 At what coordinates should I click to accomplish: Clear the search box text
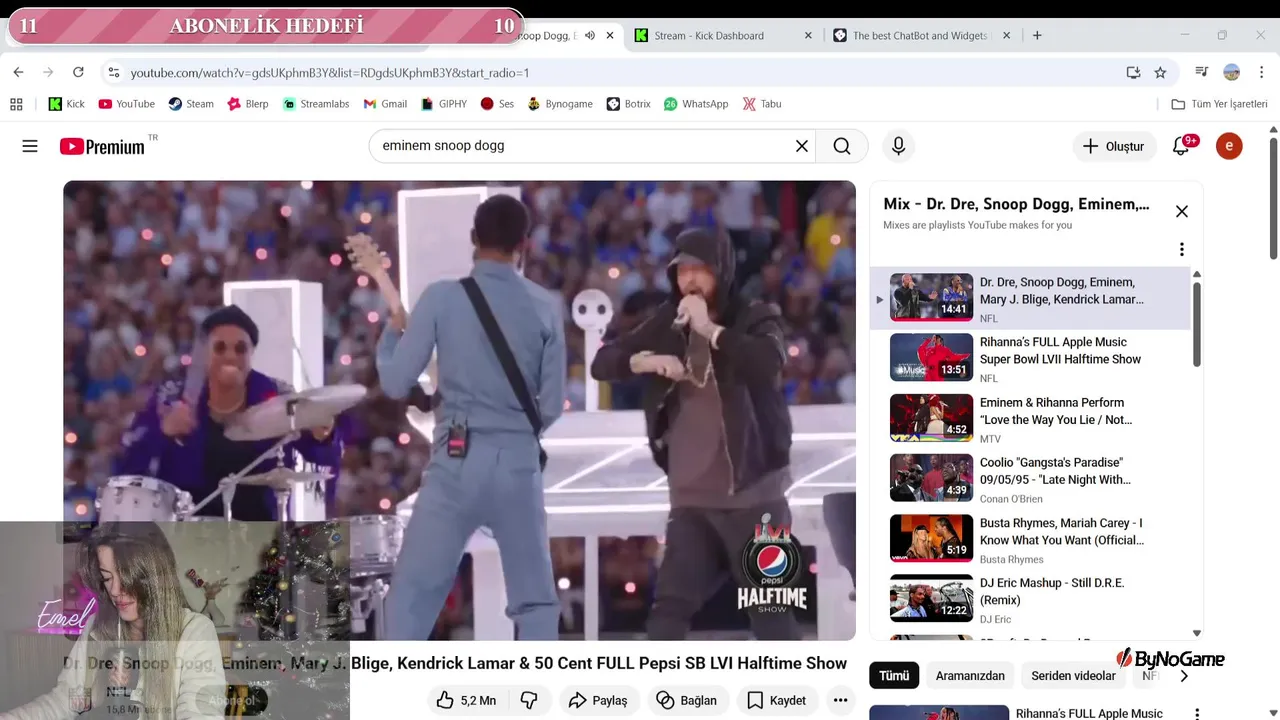coord(801,146)
